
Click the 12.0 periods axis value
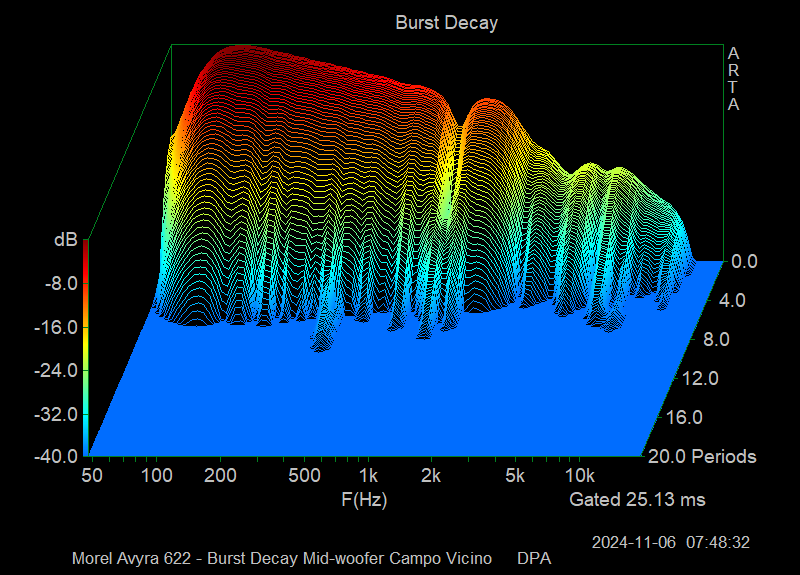[x=701, y=379]
